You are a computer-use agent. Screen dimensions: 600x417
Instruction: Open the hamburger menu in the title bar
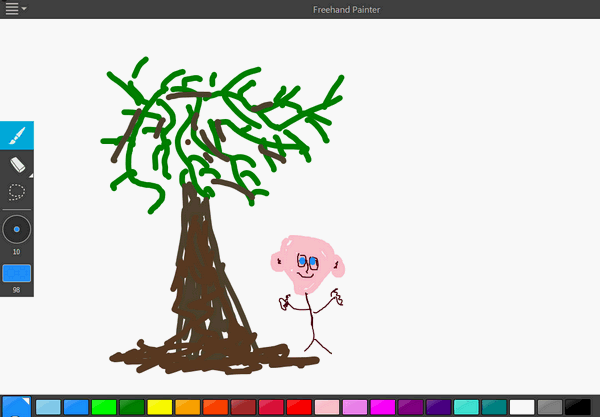tap(15, 8)
